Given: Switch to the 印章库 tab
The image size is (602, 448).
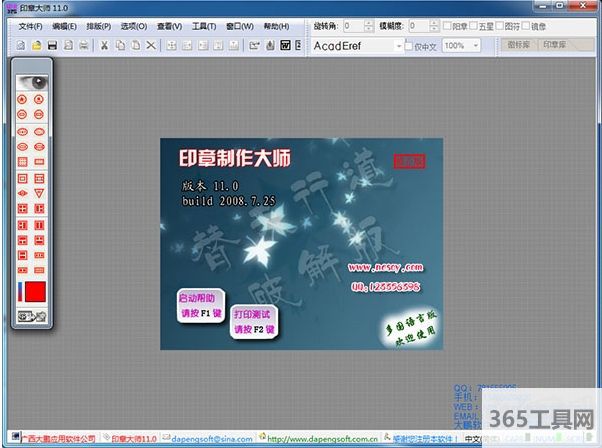Looking at the screenshot, I should click(x=557, y=46).
